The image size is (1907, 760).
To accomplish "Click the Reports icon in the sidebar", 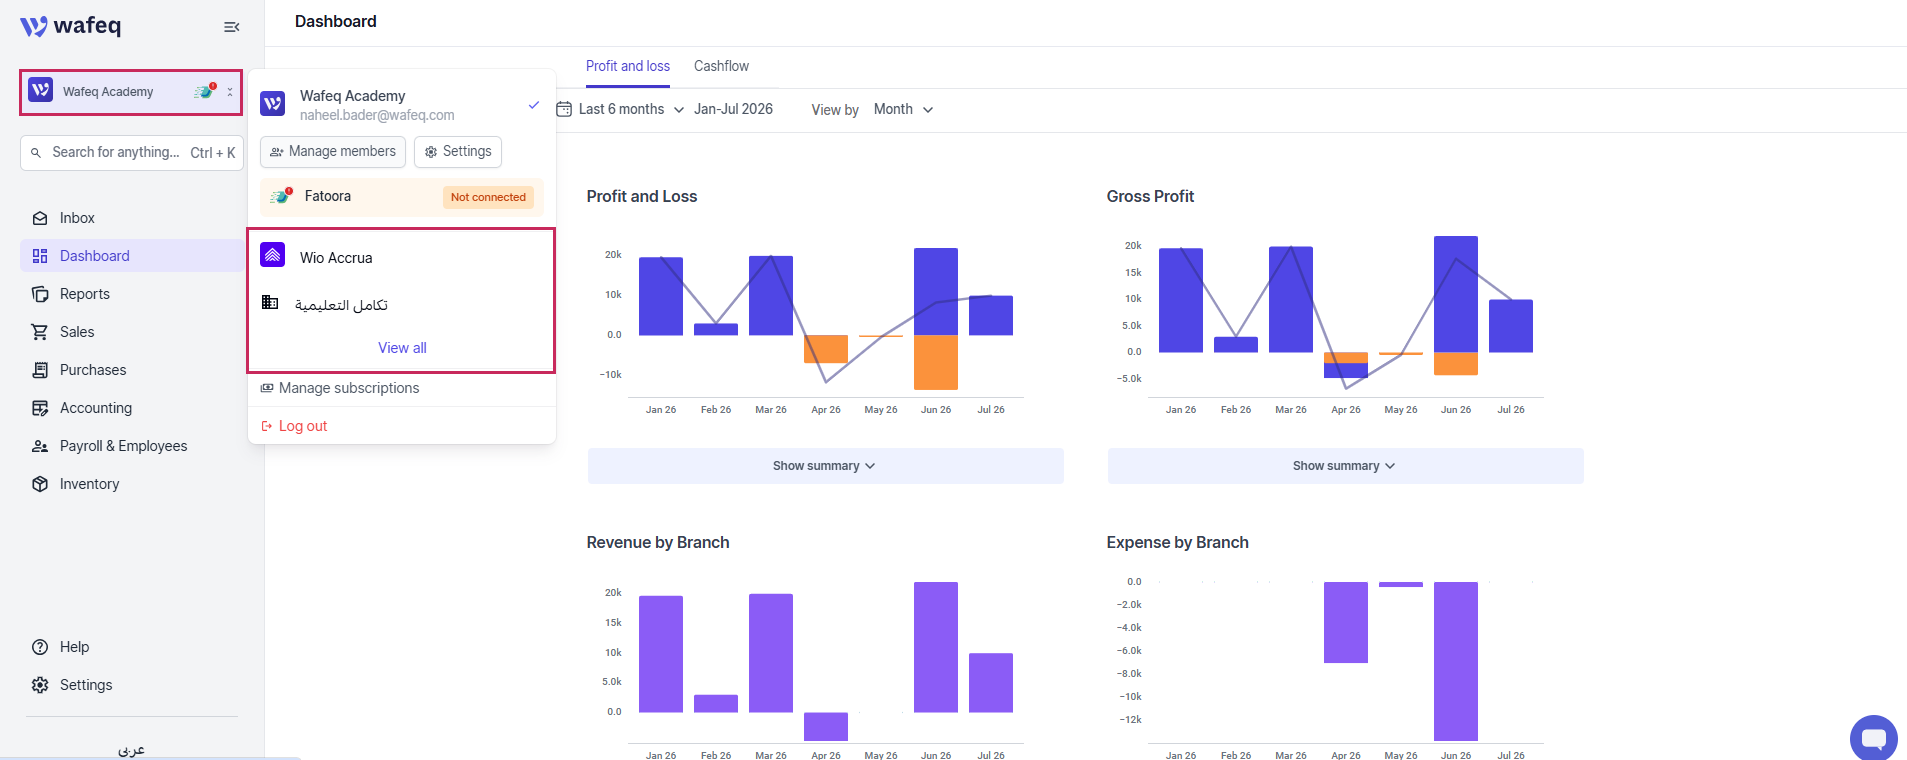I will [40, 294].
